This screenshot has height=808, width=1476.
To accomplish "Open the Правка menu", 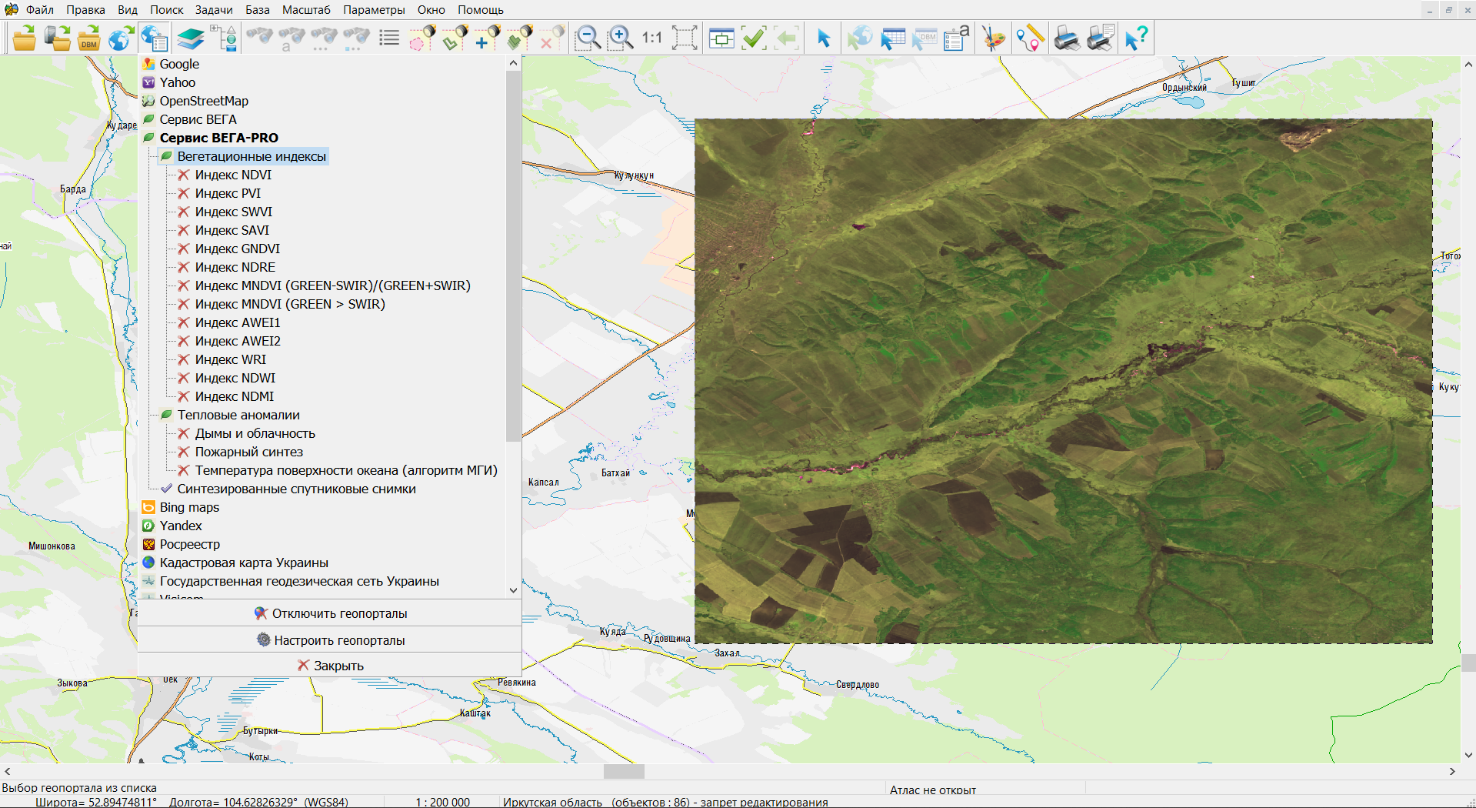I will pyautogui.click(x=86, y=9).
